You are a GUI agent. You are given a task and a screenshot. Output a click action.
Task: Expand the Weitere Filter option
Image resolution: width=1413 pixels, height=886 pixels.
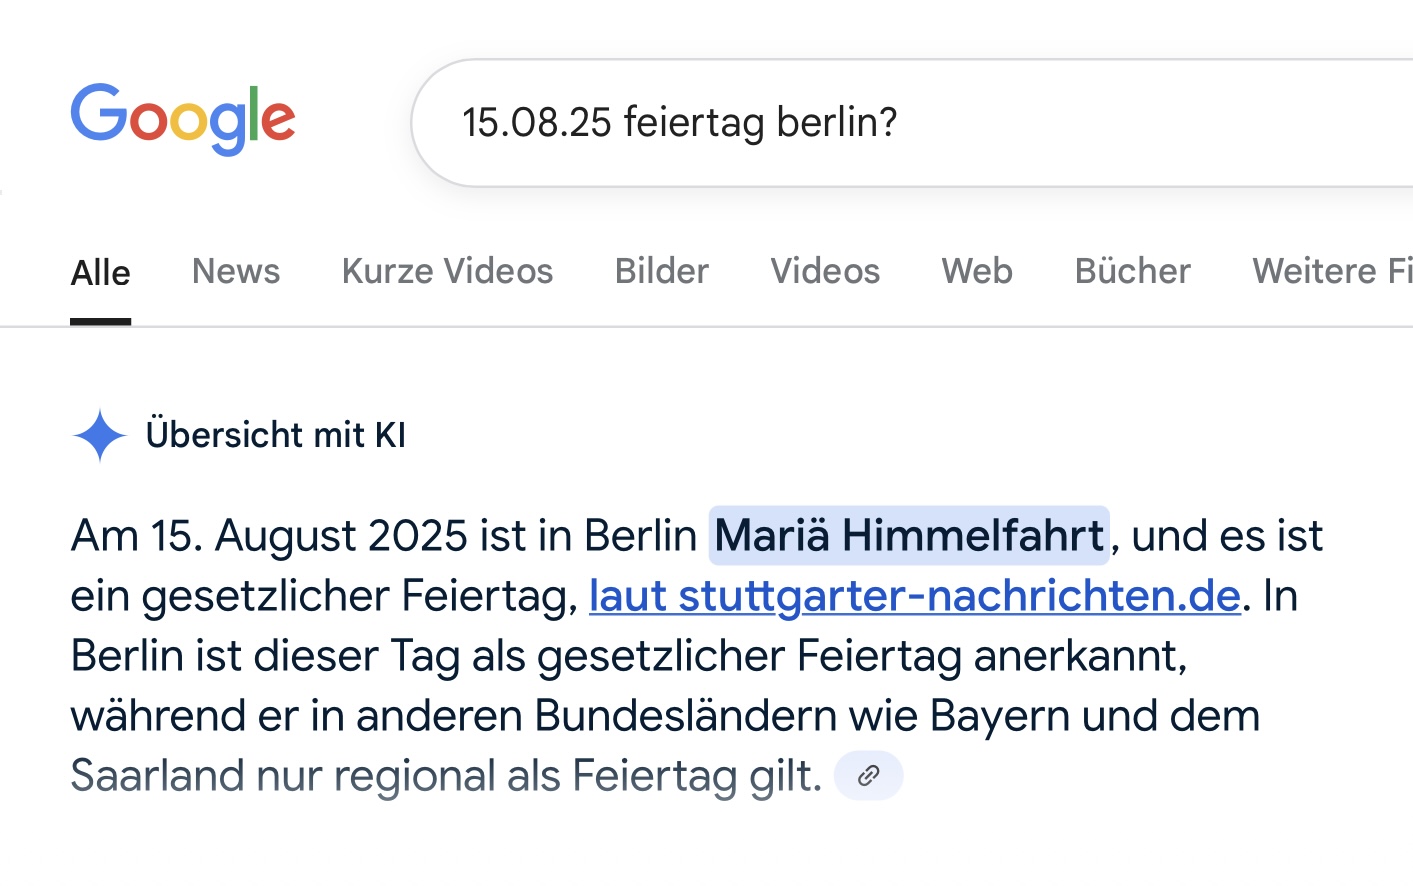1332,271
